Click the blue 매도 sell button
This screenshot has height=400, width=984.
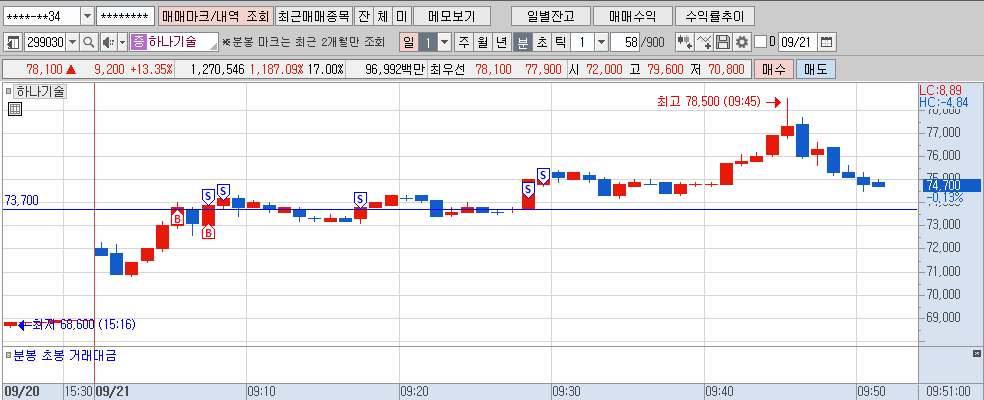[816, 69]
